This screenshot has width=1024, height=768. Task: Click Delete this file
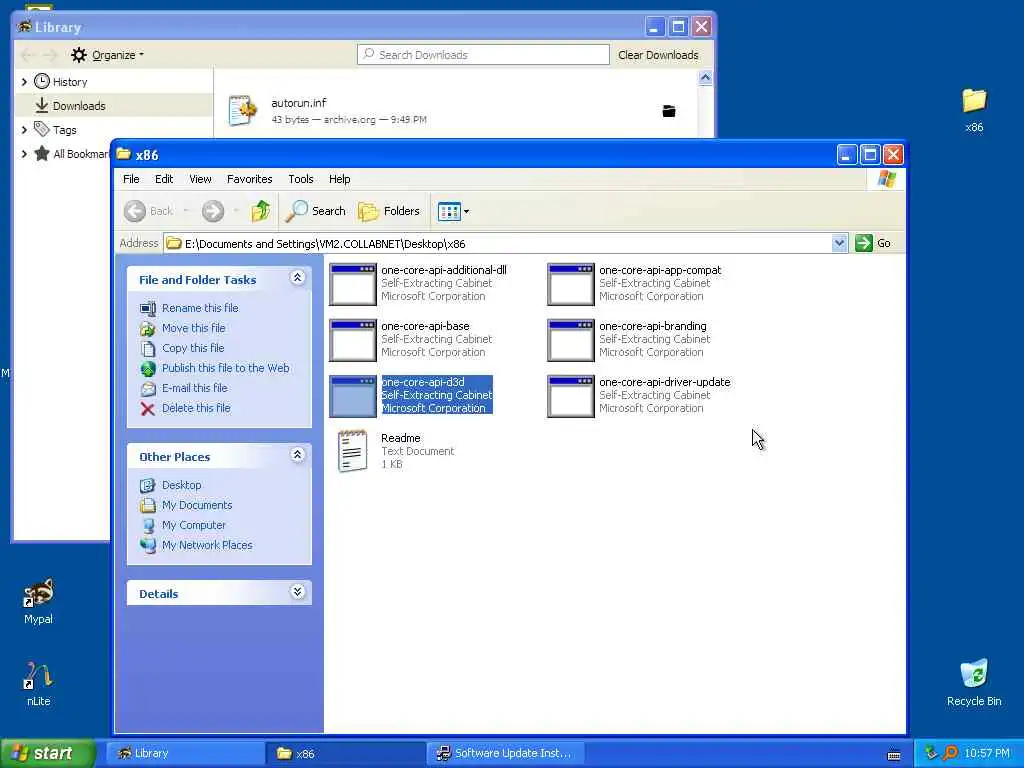(196, 408)
